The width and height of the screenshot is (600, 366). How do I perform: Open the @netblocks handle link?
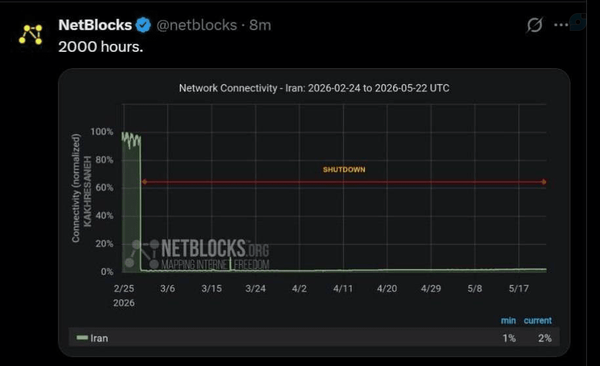197,25
